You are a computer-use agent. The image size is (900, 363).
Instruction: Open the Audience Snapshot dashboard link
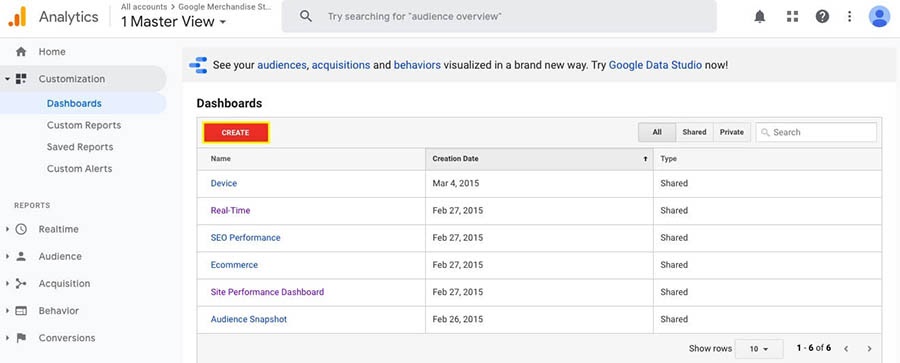click(x=249, y=319)
